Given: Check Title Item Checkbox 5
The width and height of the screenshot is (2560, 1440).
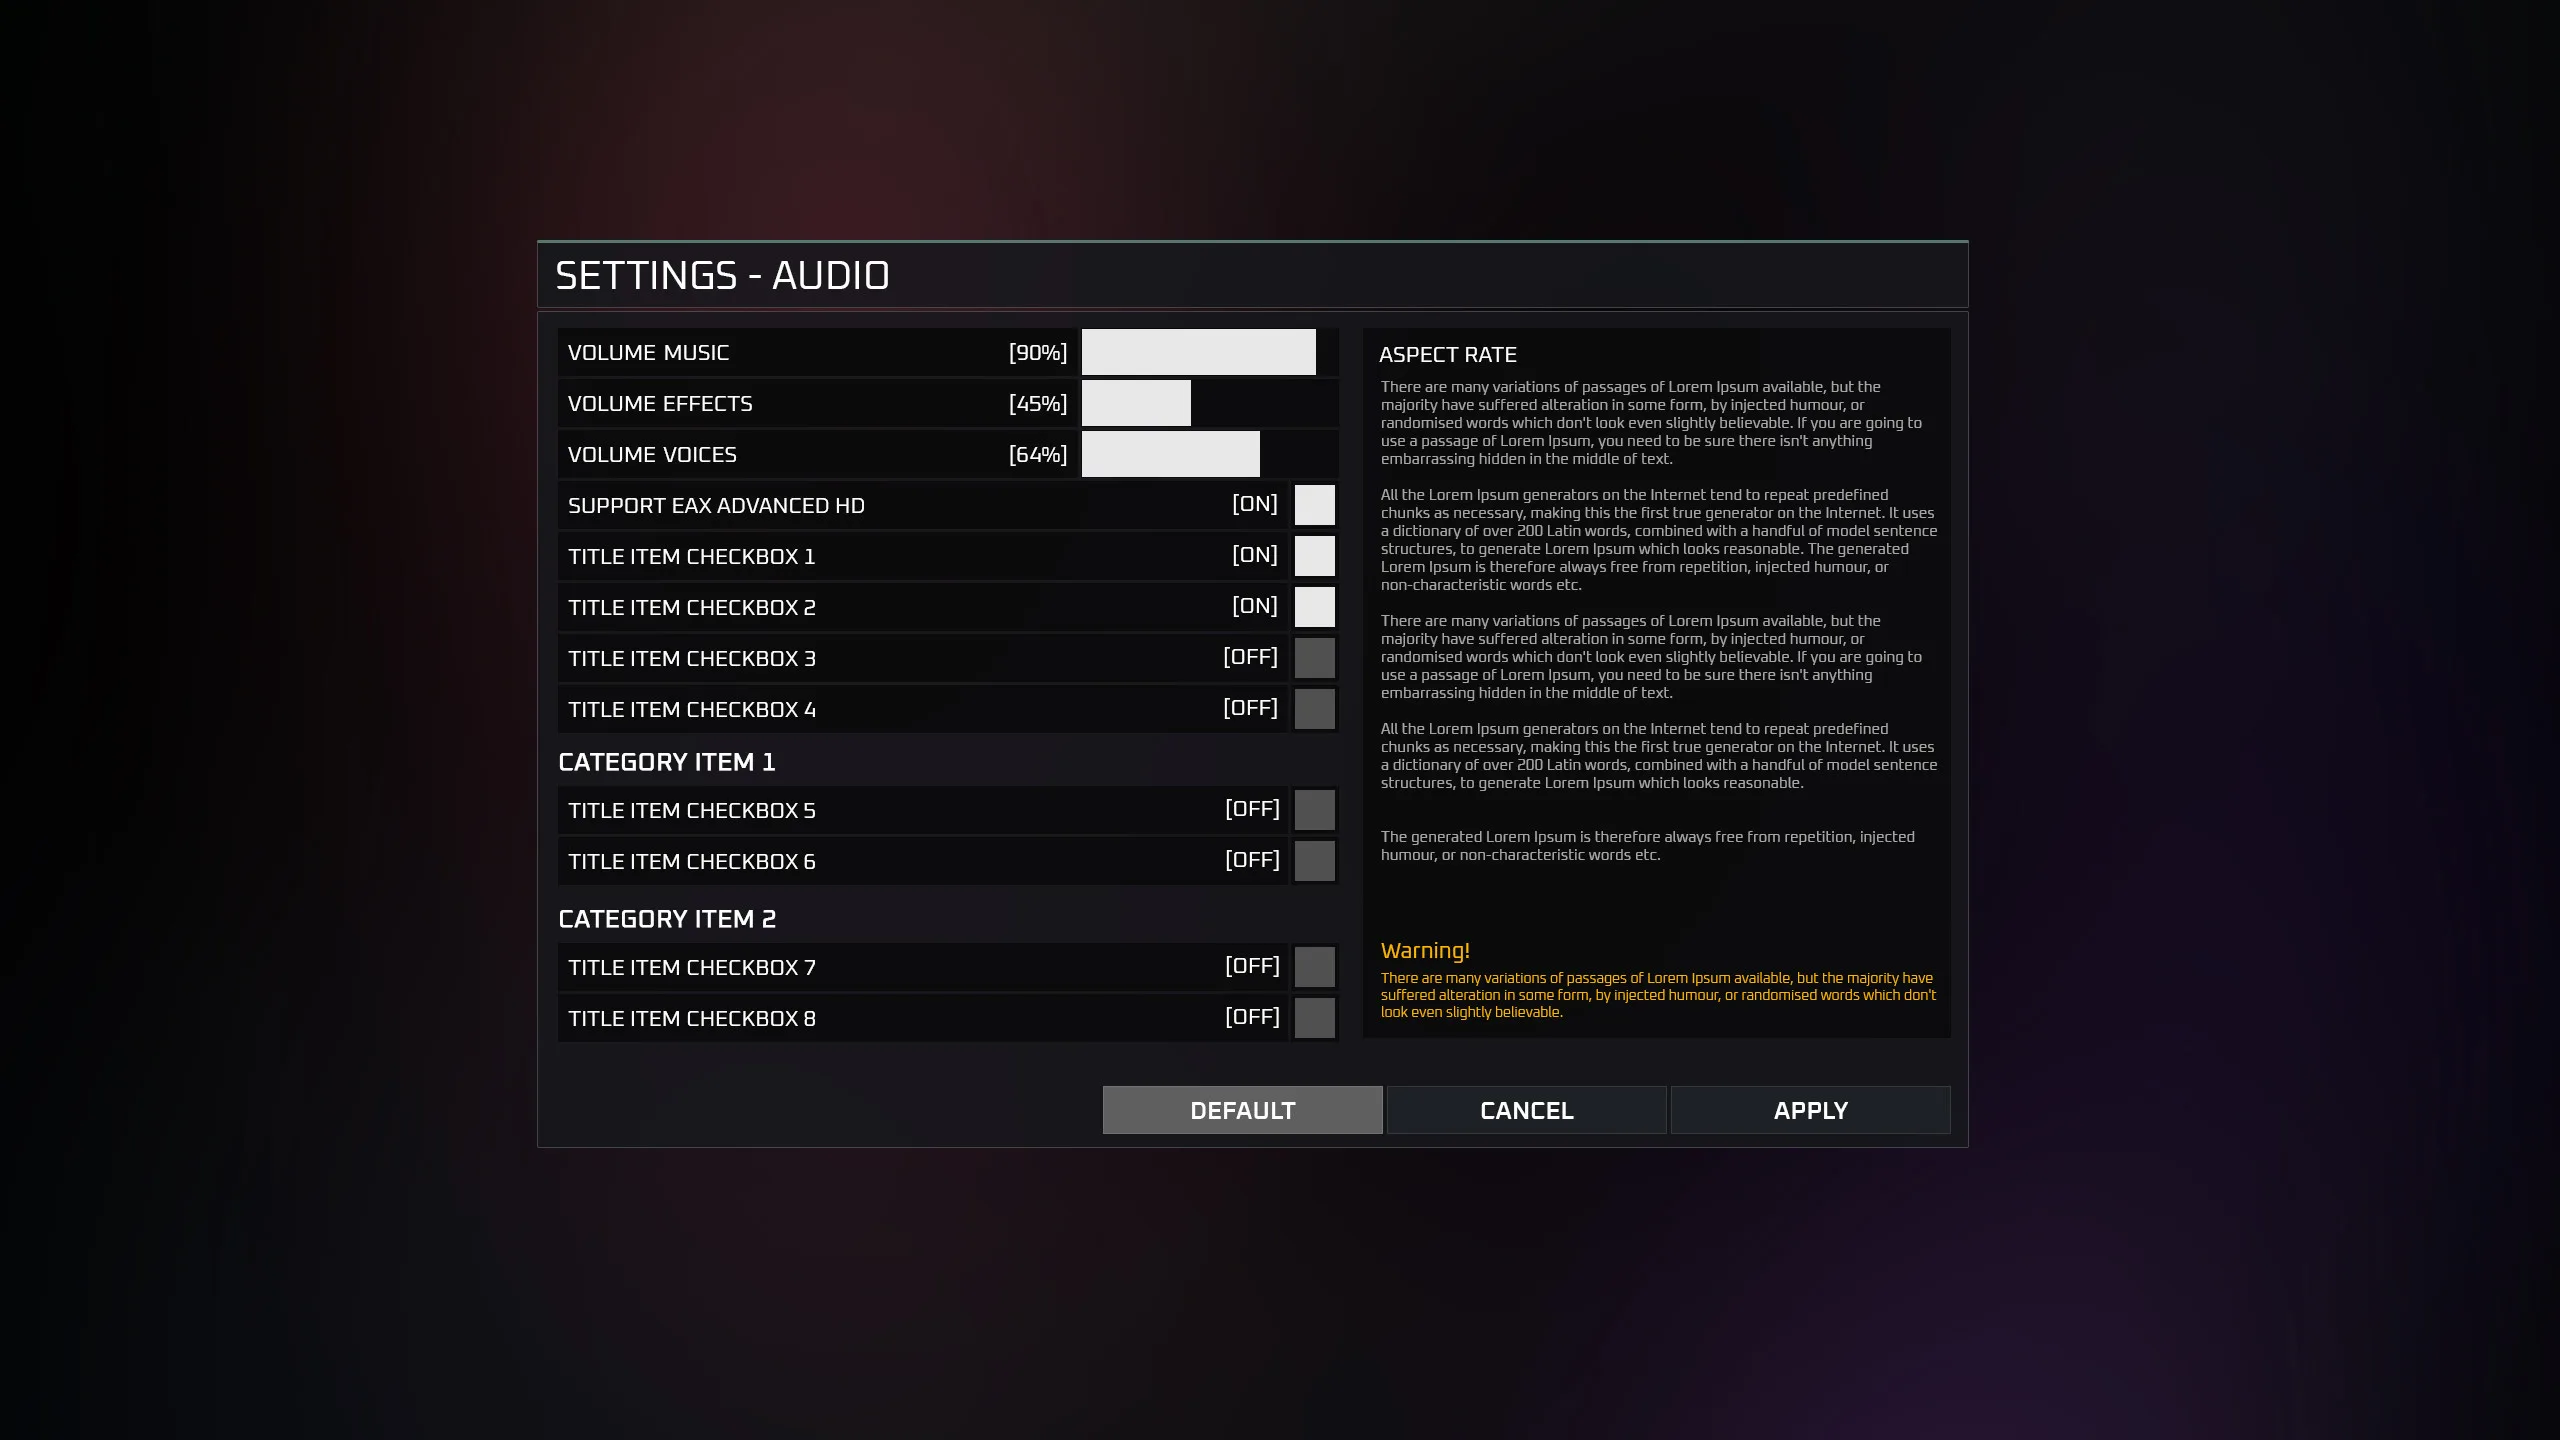Looking at the screenshot, I should point(1314,810).
